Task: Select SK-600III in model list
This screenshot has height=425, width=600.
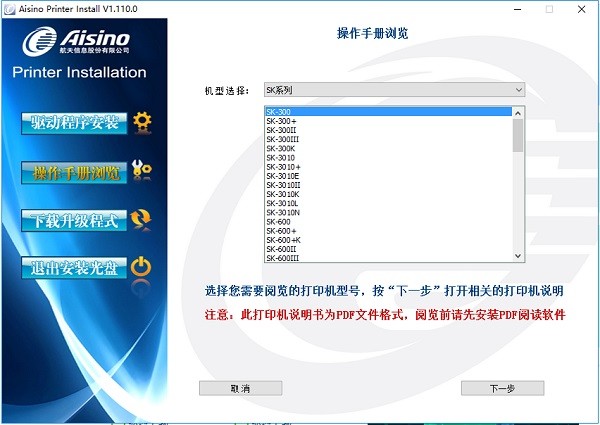Action: pos(388,258)
